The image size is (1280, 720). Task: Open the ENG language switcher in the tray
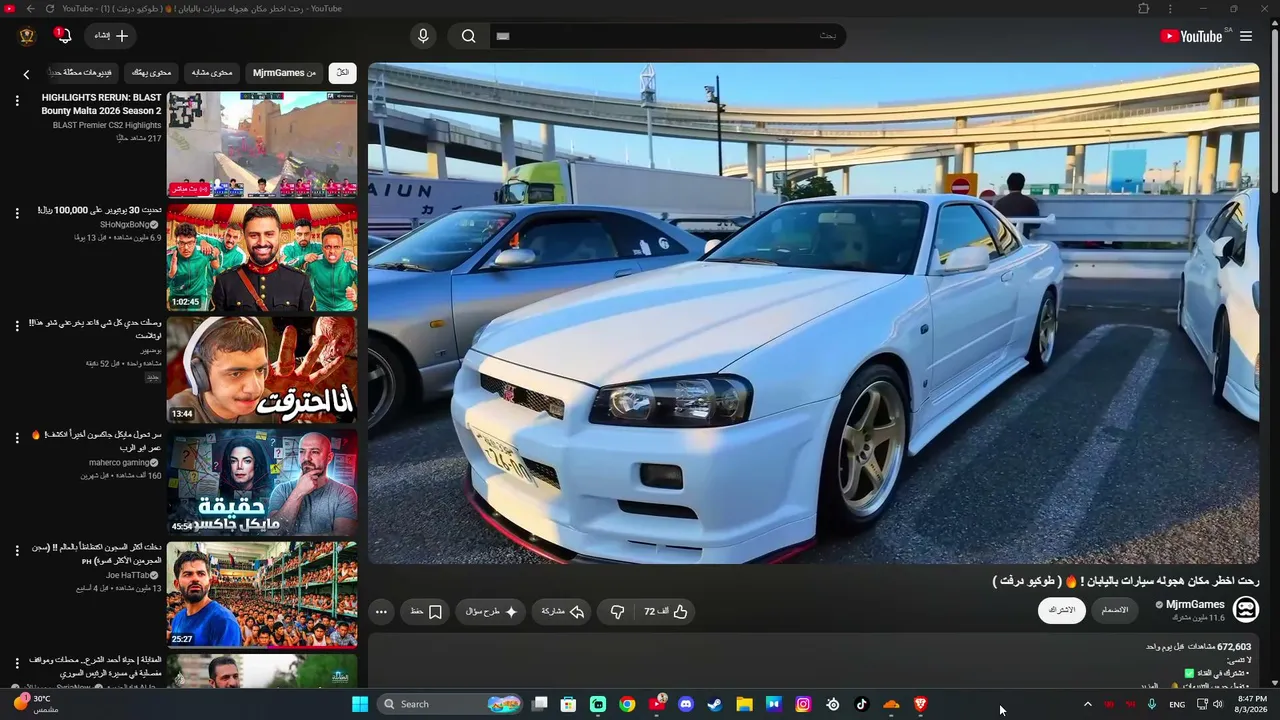tap(1177, 704)
